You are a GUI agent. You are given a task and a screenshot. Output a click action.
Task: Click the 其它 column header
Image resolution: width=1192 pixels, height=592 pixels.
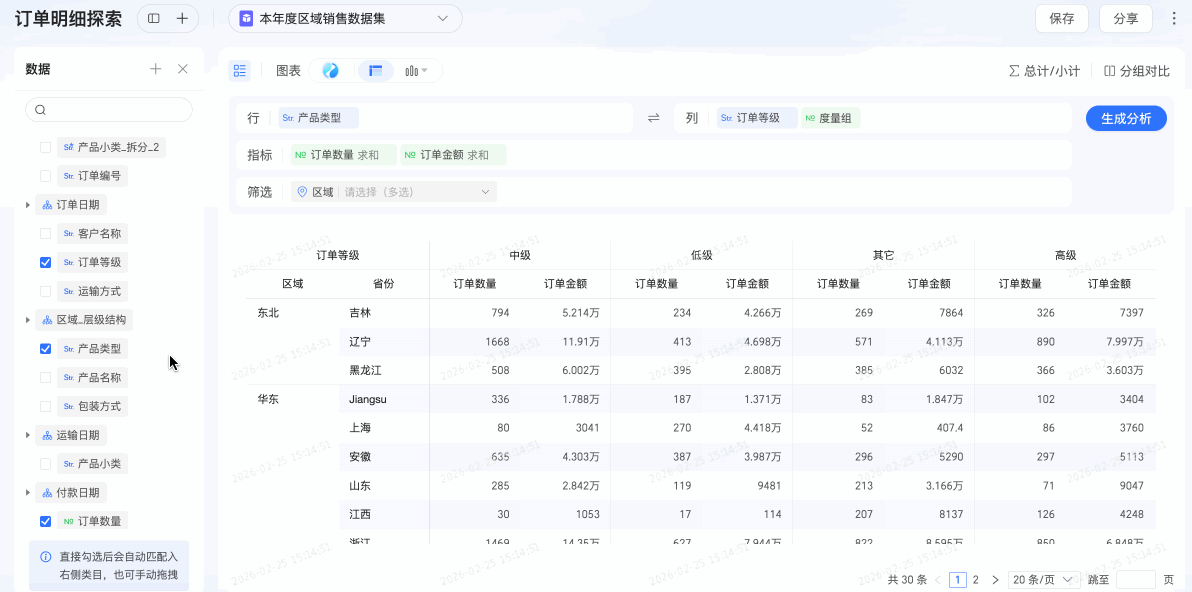click(883, 255)
